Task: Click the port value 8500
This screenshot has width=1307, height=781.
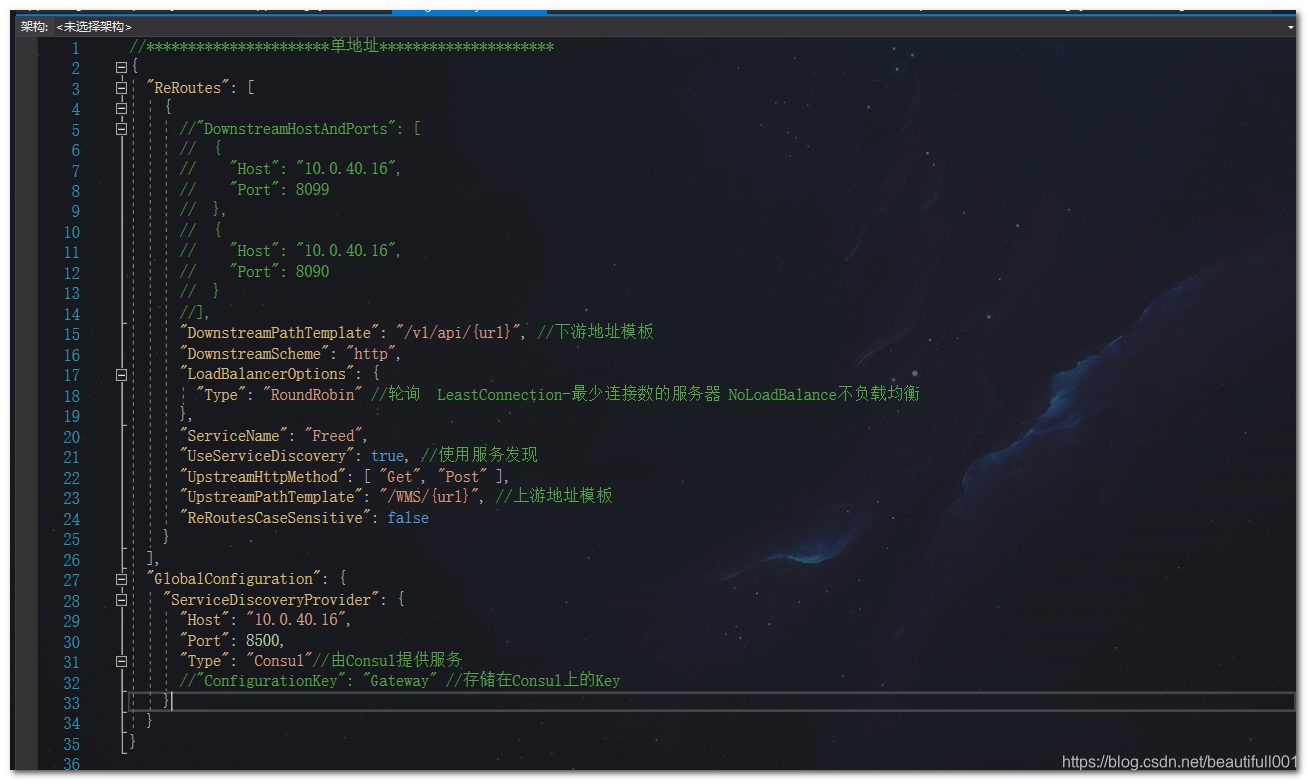Action: 262,641
